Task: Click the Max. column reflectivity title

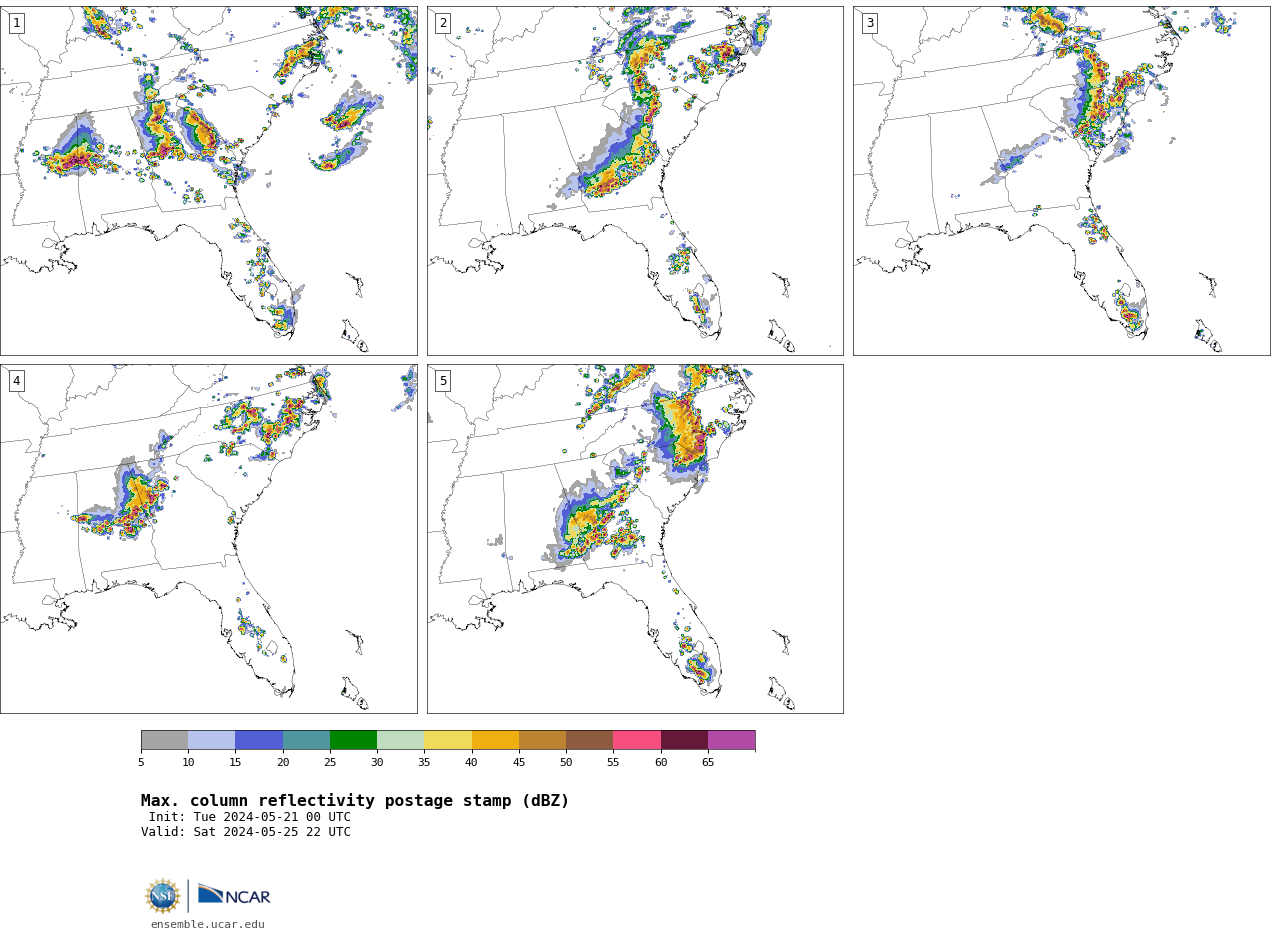Action: point(355,801)
